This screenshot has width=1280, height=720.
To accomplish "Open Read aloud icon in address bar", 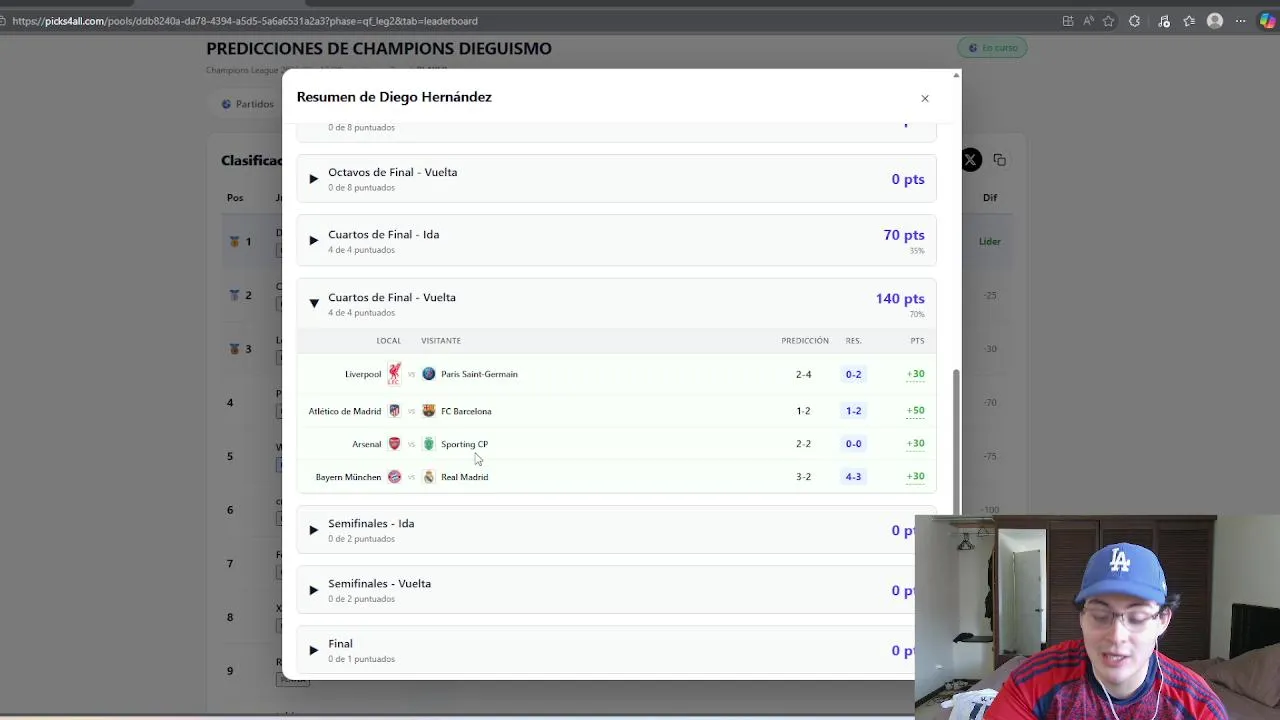I will 1088,21.
